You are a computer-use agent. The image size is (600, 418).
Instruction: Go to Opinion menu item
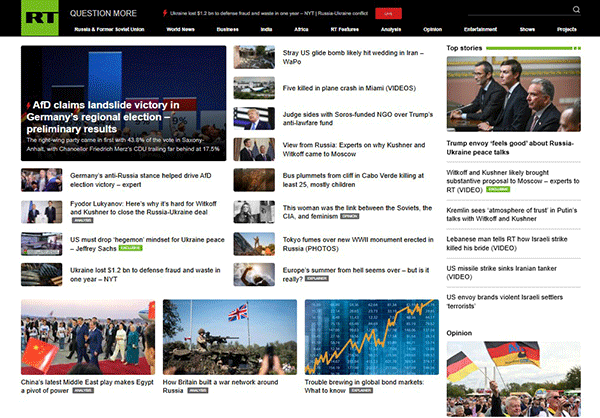[x=432, y=29]
